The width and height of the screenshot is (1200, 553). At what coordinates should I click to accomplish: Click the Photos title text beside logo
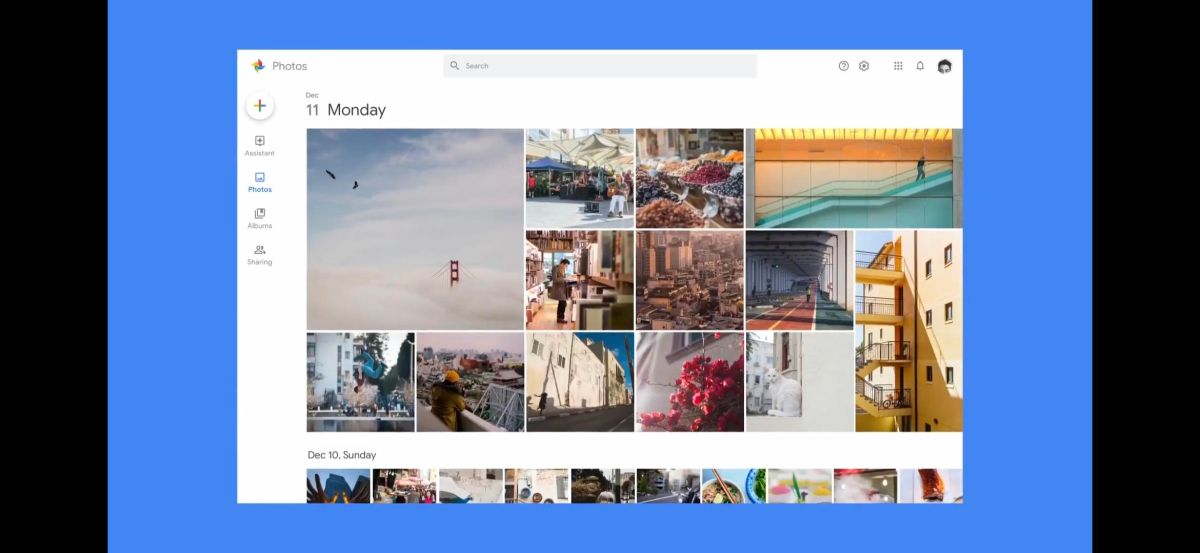pyautogui.click(x=290, y=66)
